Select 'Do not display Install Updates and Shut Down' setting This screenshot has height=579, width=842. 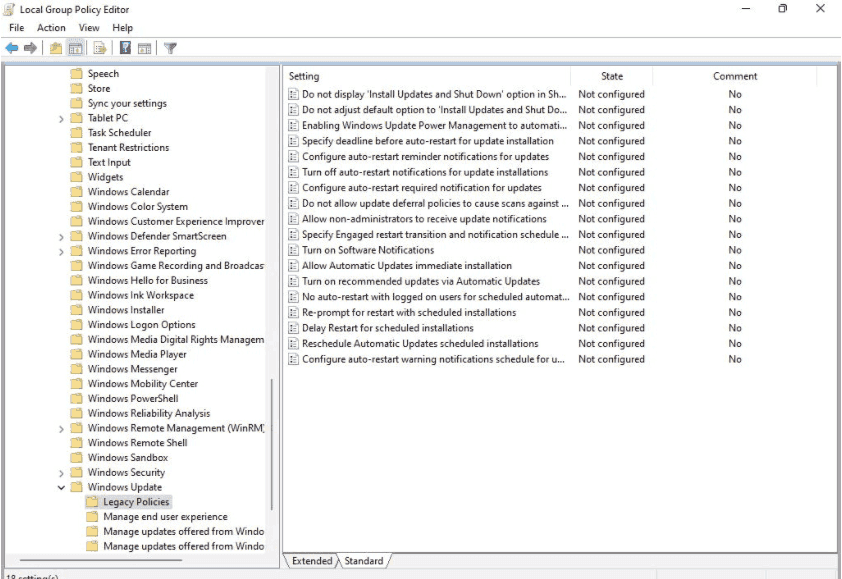point(434,95)
